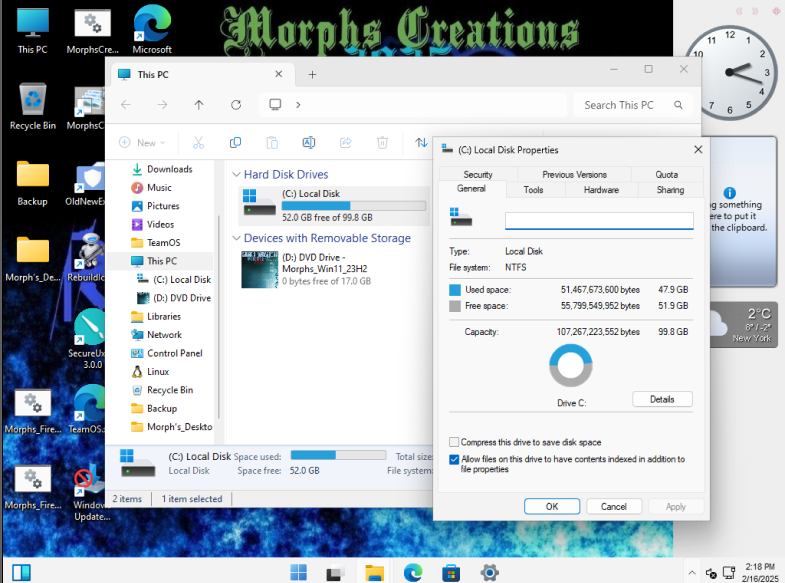The image size is (785, 583).
Task: Go back with the left arrow
Action: point(126,105)
